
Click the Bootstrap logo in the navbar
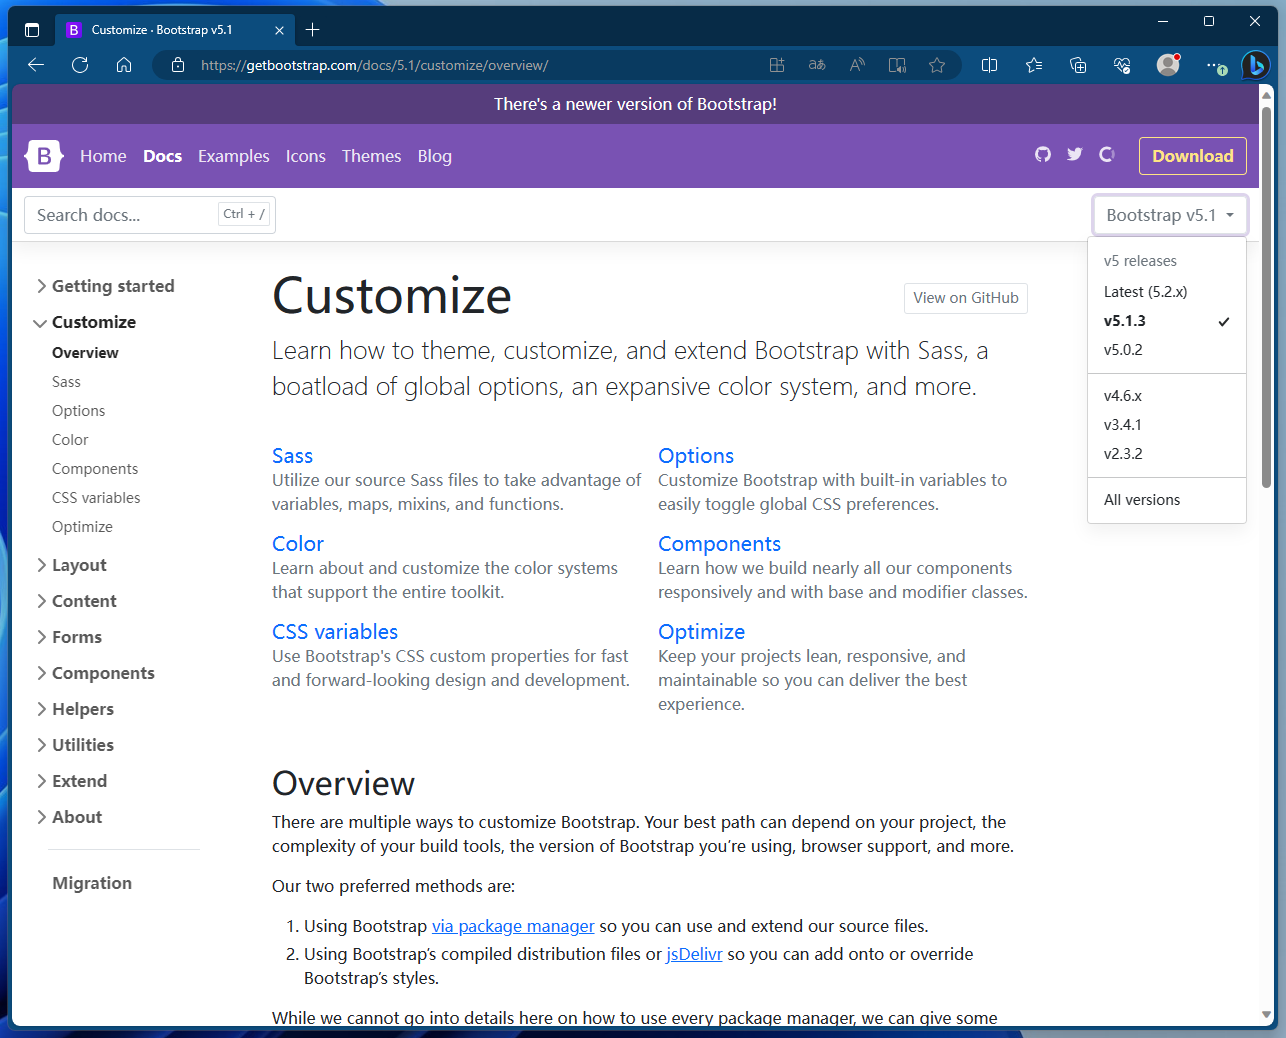[x=43, y=155]
